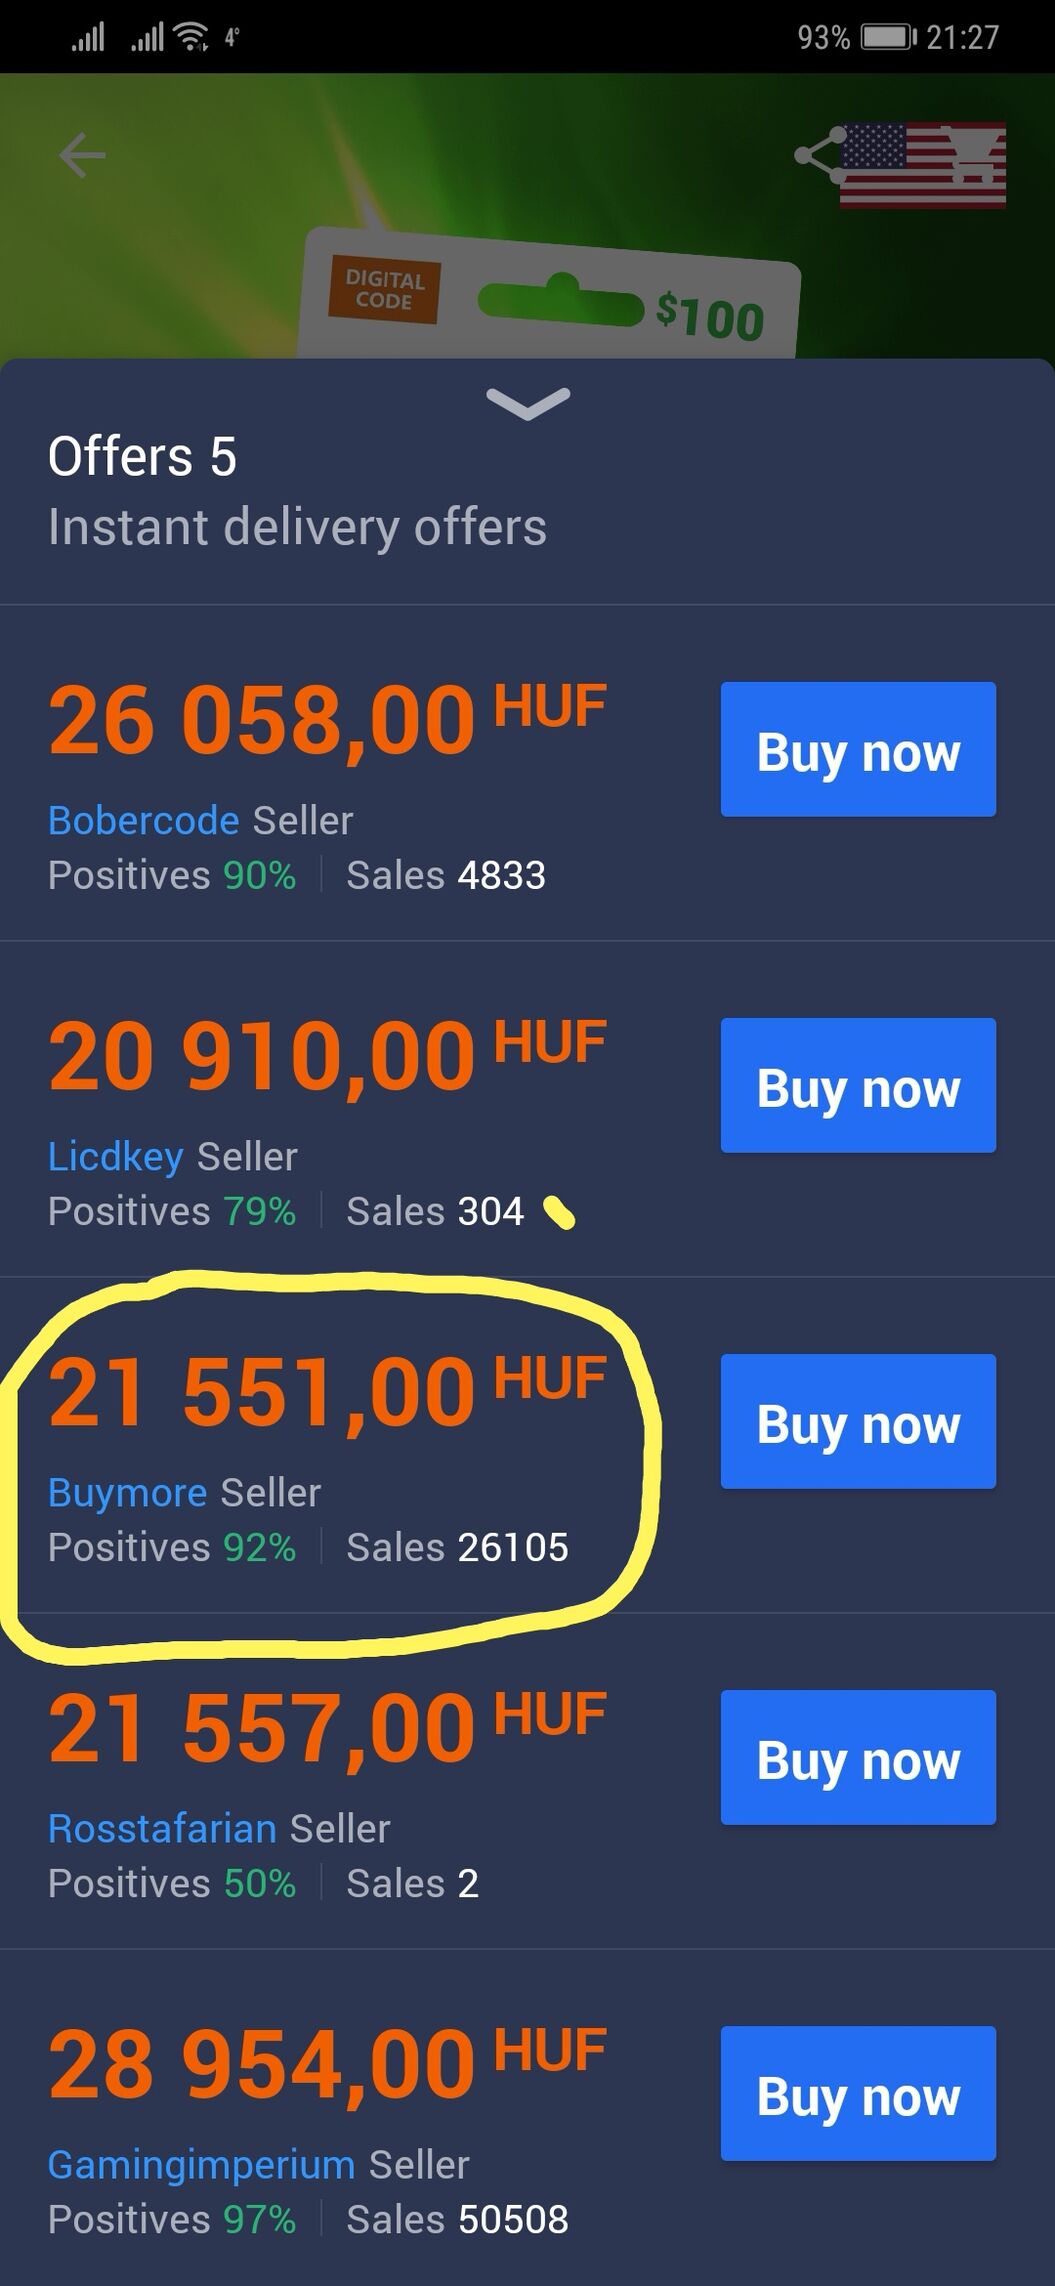Tap the yellow tag icon beside Licdkey sales
The image size is (1055, 2286).
[559, 1214]
